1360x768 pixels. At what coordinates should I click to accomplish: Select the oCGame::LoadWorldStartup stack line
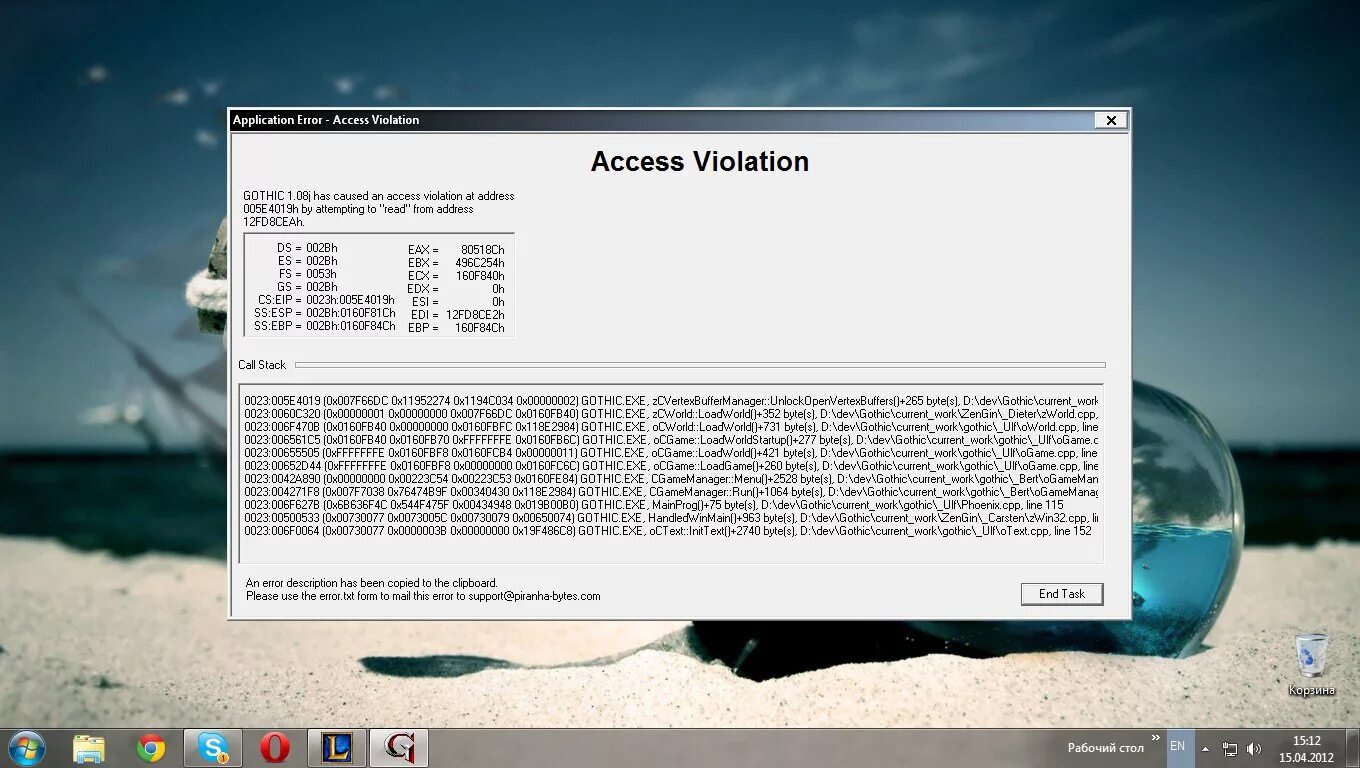pyautogui.click(x=671, y=440)
